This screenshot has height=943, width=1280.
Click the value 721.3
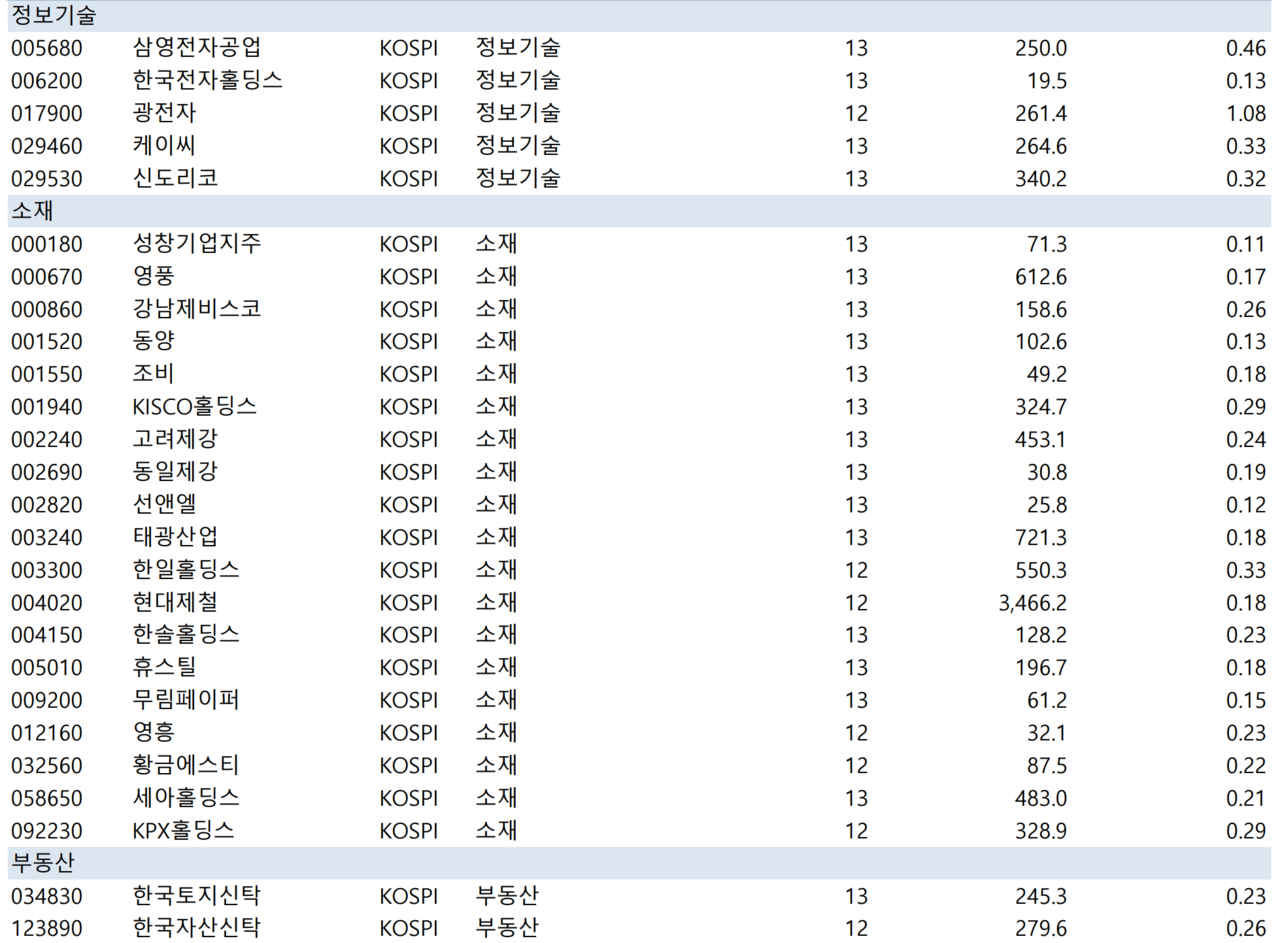point(1040,537)
